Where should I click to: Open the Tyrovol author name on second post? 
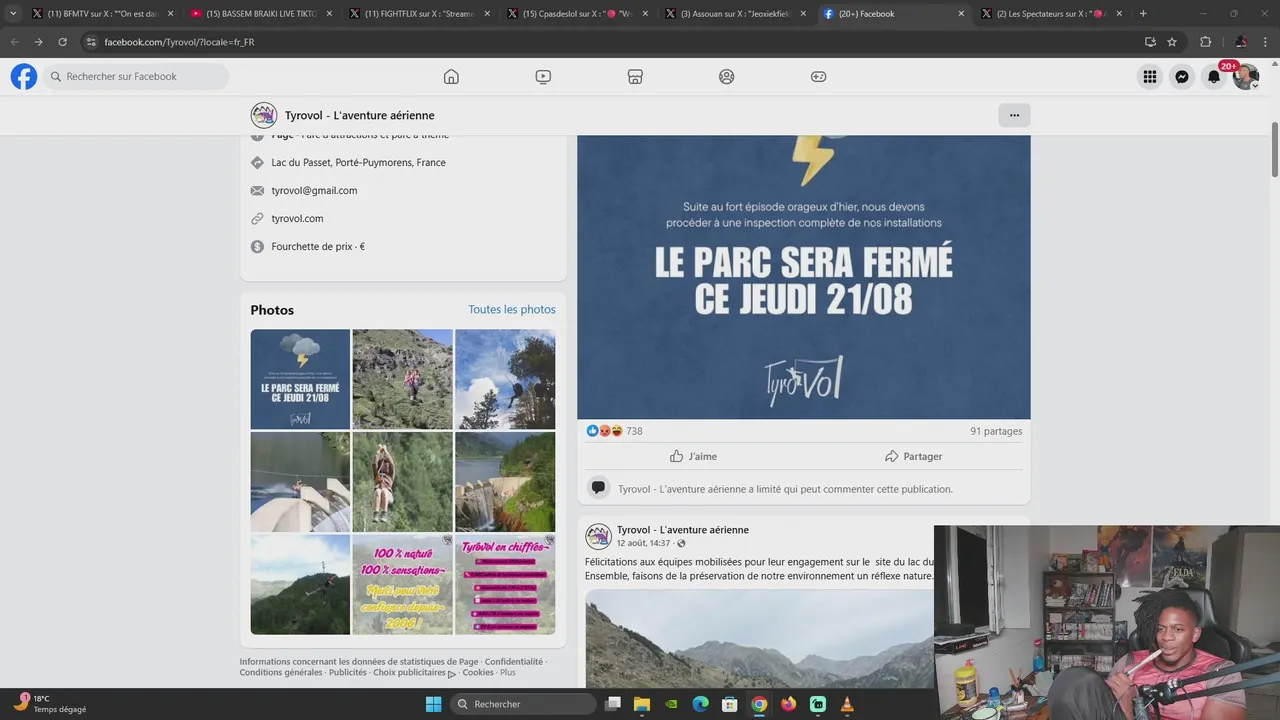pyautogui.click(x=682, y=530)
